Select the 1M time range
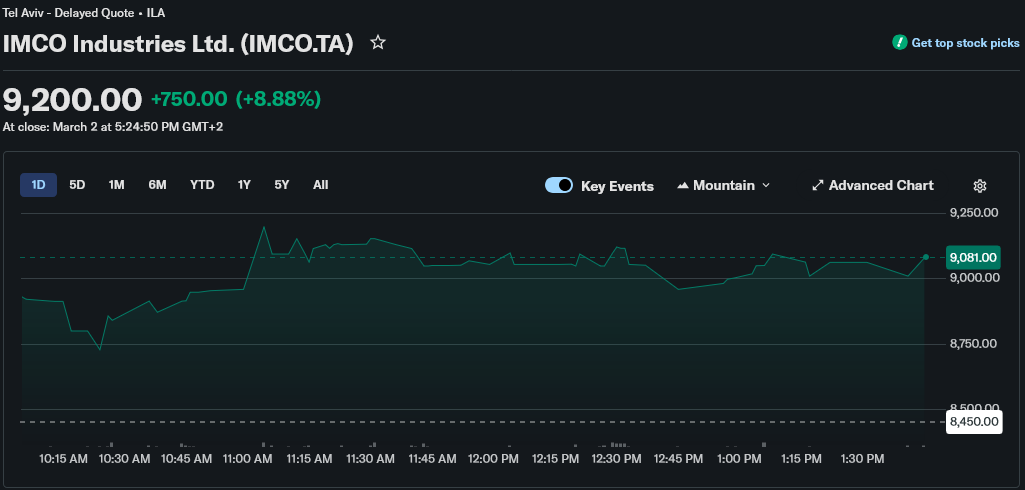Screen dimensions: 1025x490 point(116,185)
